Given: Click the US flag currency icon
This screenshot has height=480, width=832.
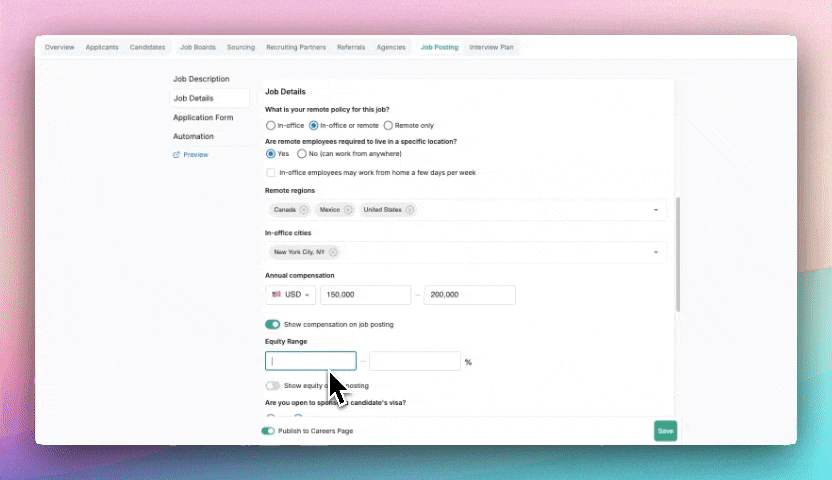Looking at the screenshot, I should pyautogui.click(x=277, y=295).
